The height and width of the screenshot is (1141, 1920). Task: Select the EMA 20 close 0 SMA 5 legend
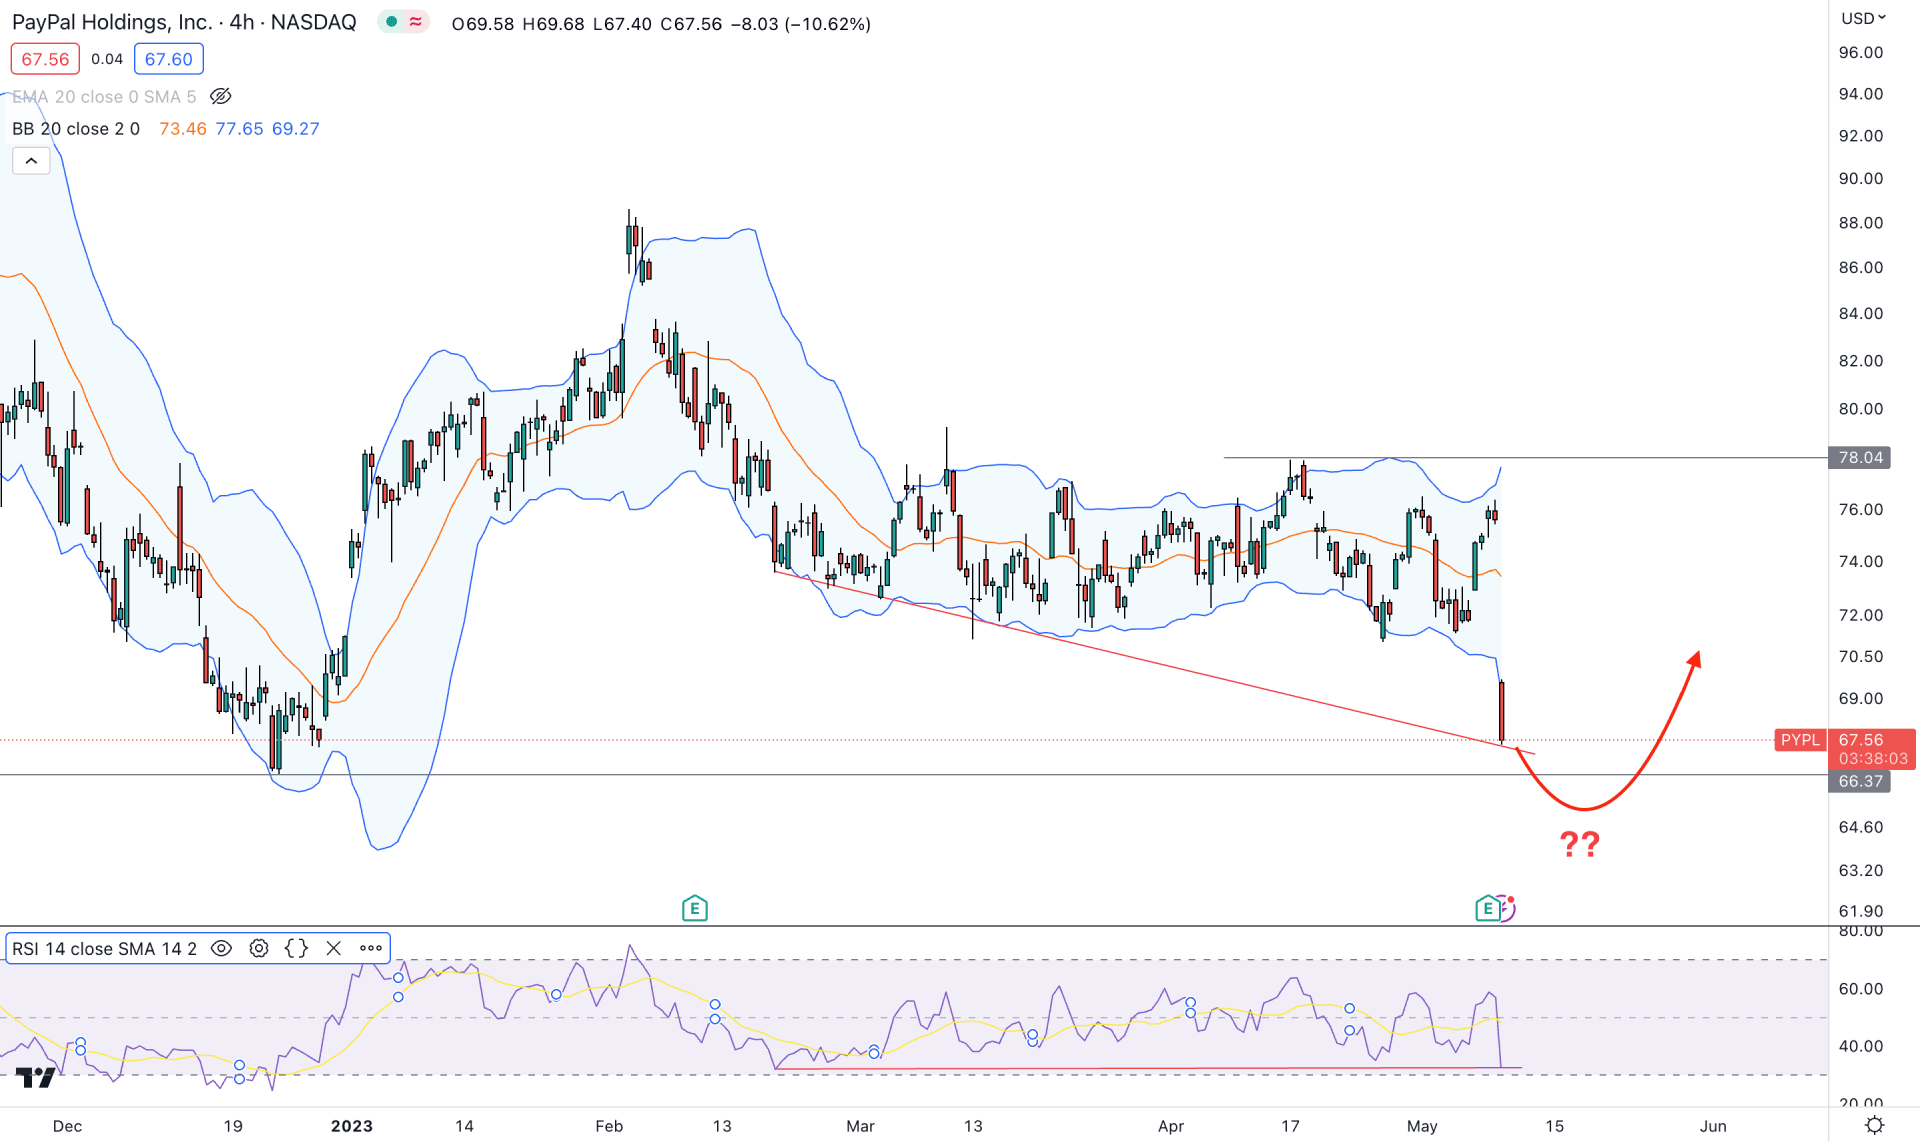click(104, 96)
